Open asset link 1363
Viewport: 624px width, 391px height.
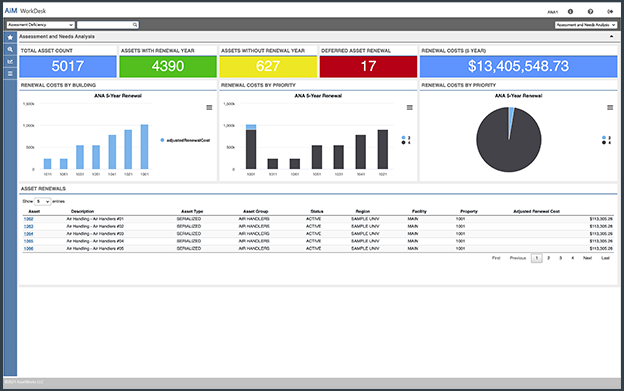click(x=29, y=226)
